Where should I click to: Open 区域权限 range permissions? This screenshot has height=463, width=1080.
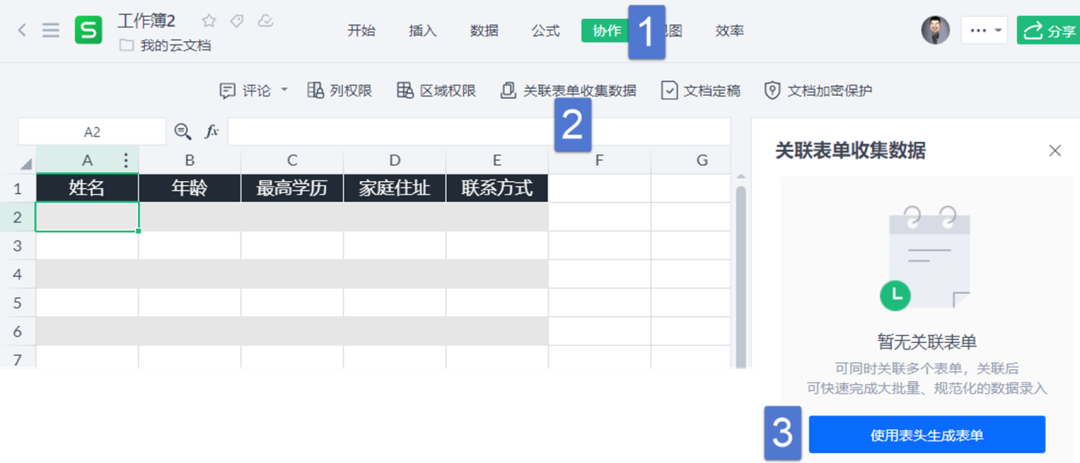pos(437,90)
